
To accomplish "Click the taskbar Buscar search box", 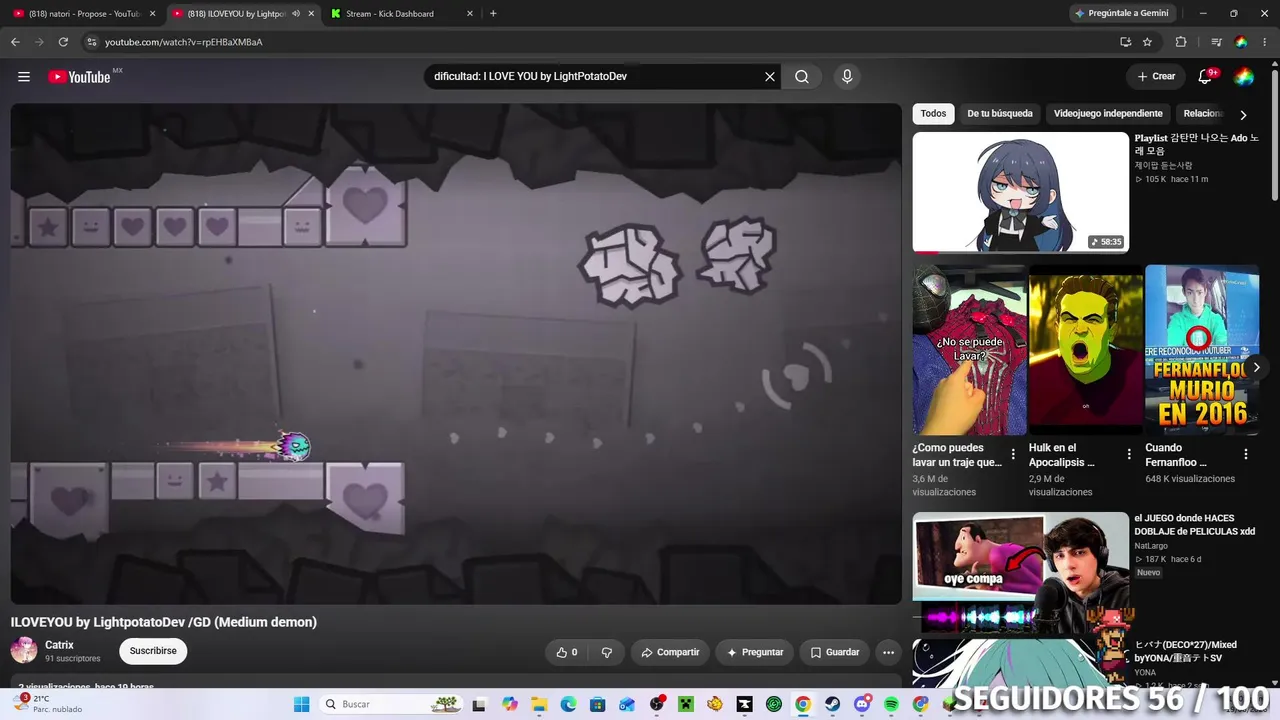I will [x=392, y=705].
